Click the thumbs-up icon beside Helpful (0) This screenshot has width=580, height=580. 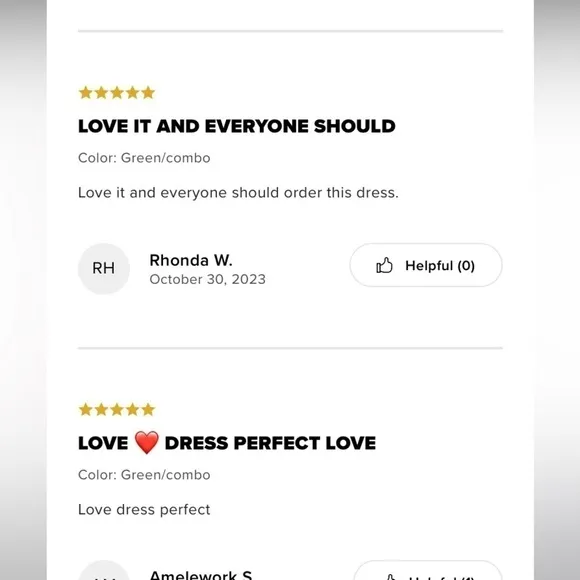(x=384, y=265)
